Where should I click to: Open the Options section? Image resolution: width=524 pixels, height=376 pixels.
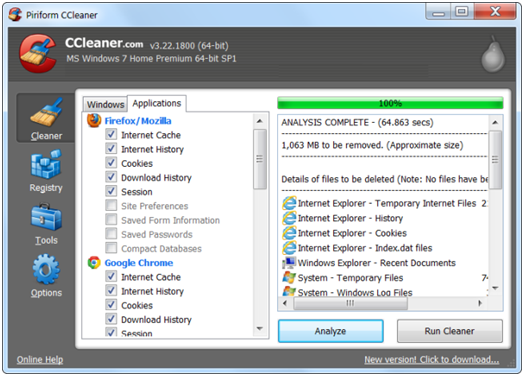pyautogui.click(x=46, y=276)
